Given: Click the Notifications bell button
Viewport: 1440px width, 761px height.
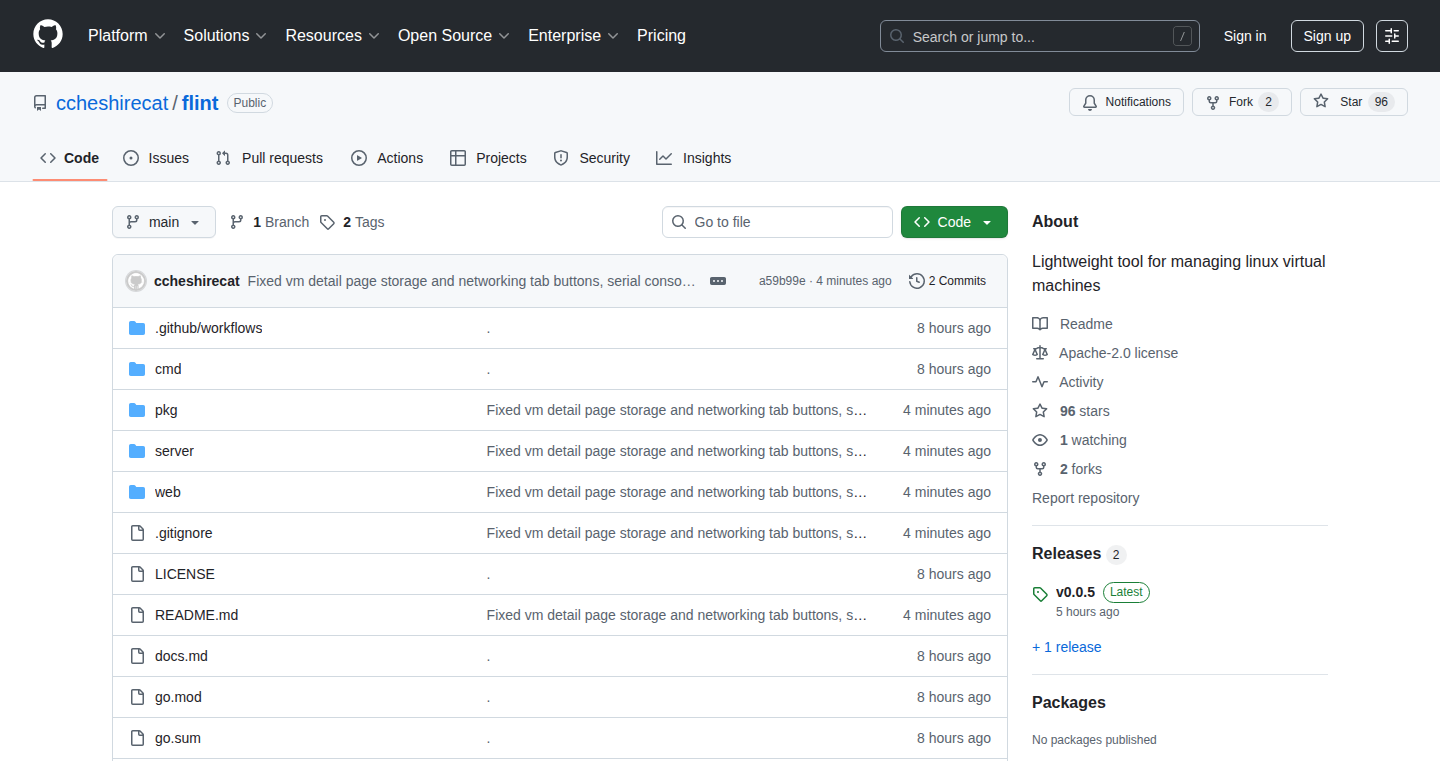Looking at the screenshot, I should (1126, 102).
